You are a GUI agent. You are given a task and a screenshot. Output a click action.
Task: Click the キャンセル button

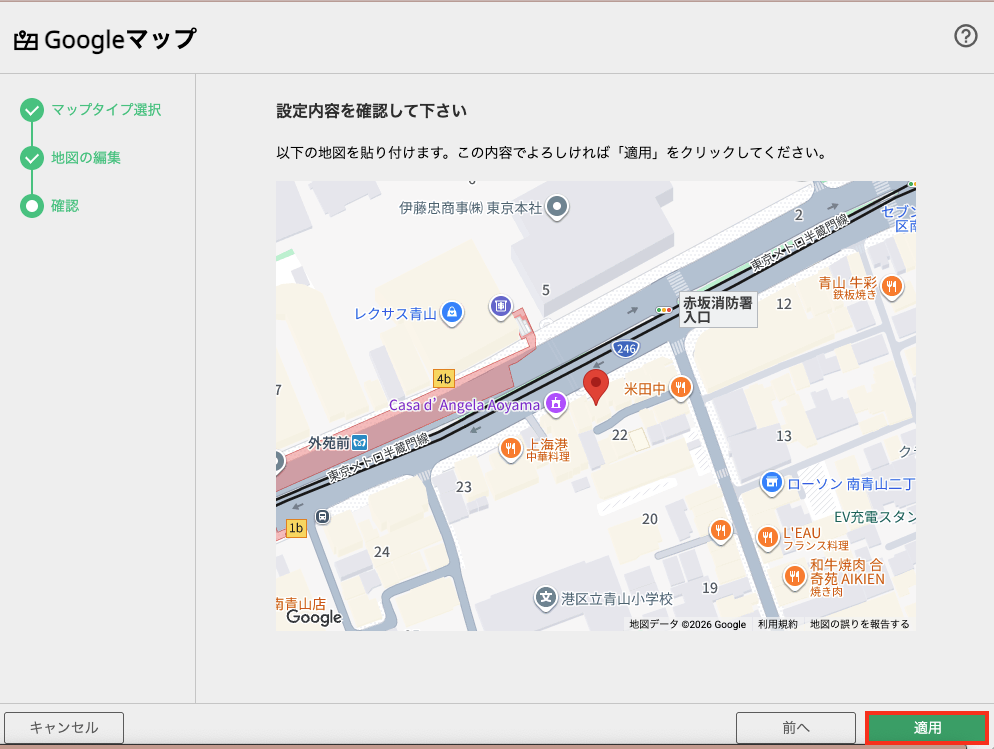pyautogui.click(x=64, y=727)
